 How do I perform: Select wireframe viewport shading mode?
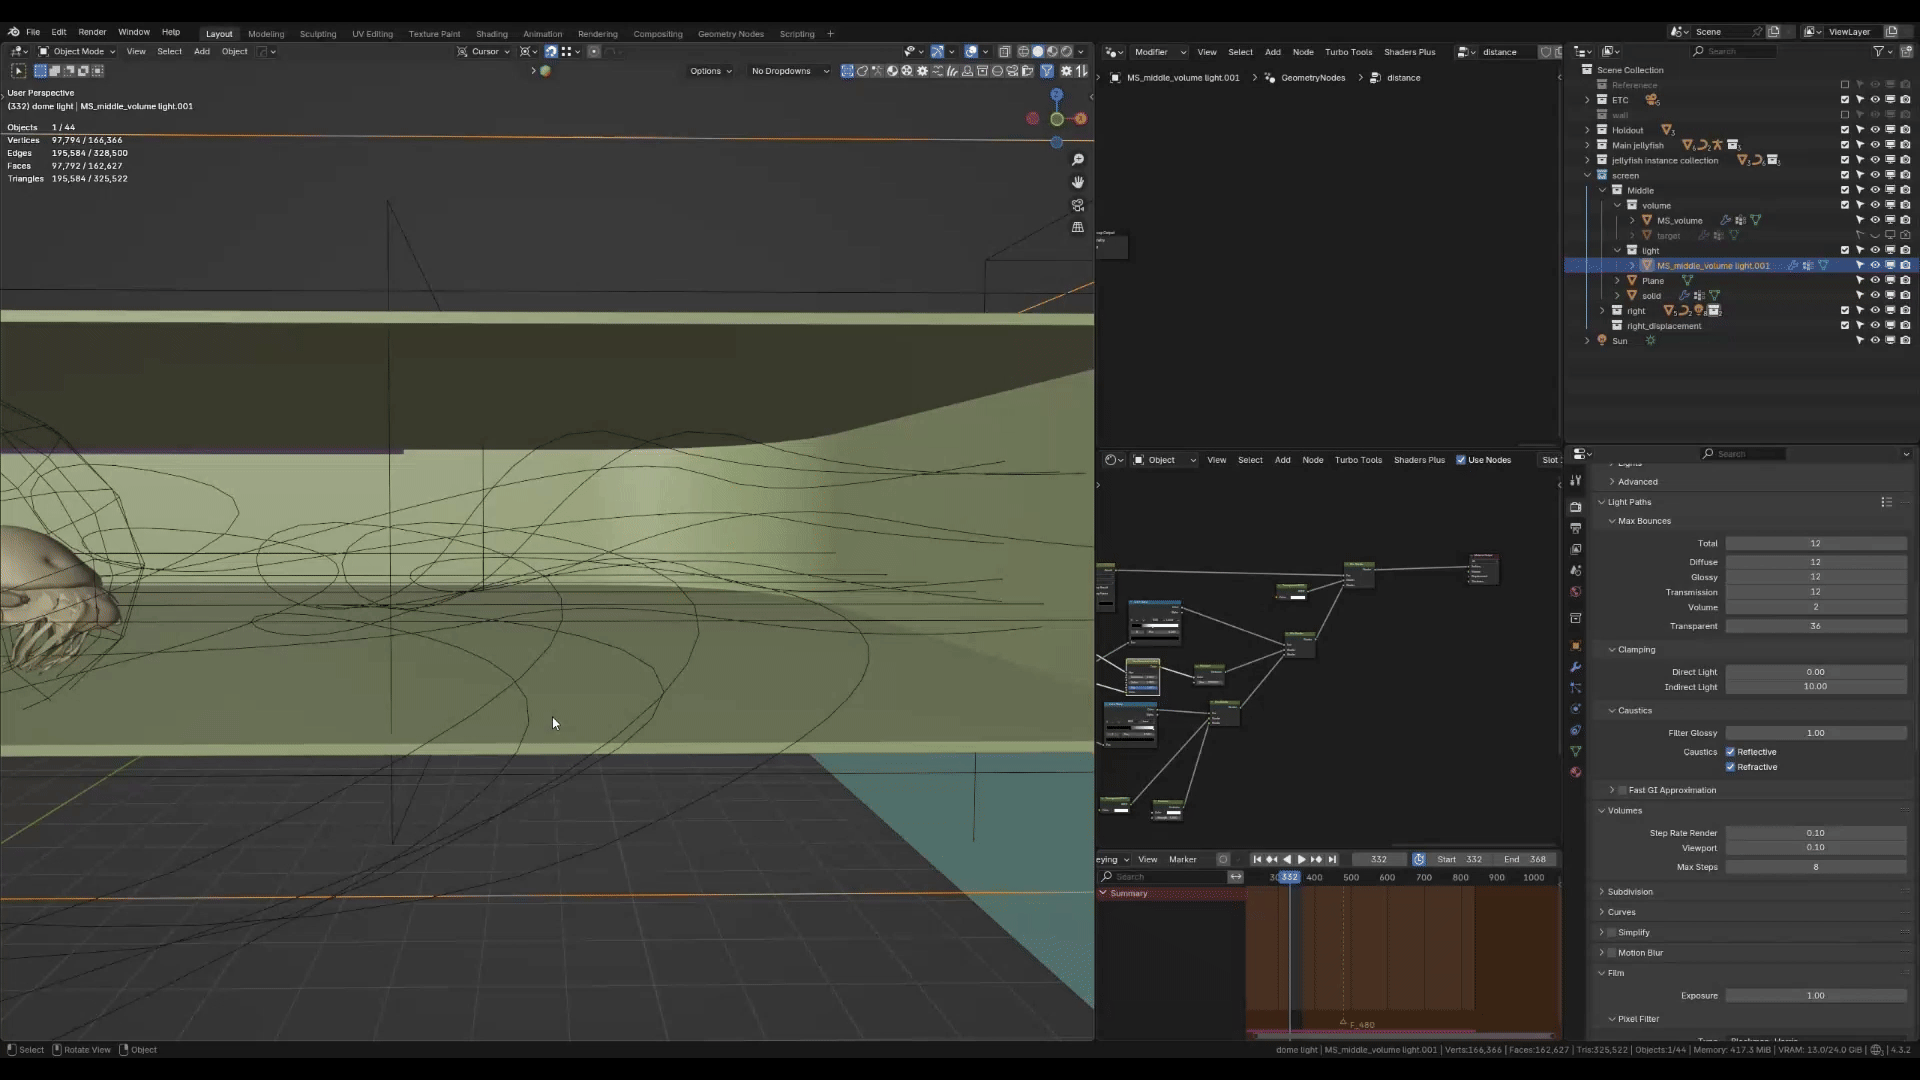pyautogui.click(x=1023, y=51)
